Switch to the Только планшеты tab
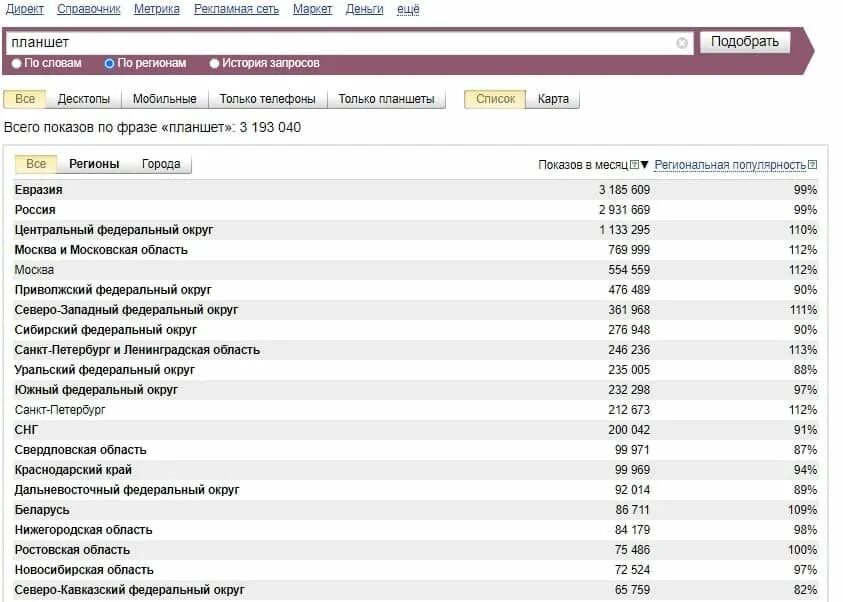The image size is (843, 602). pyautogui.click(x=386, y=99)
